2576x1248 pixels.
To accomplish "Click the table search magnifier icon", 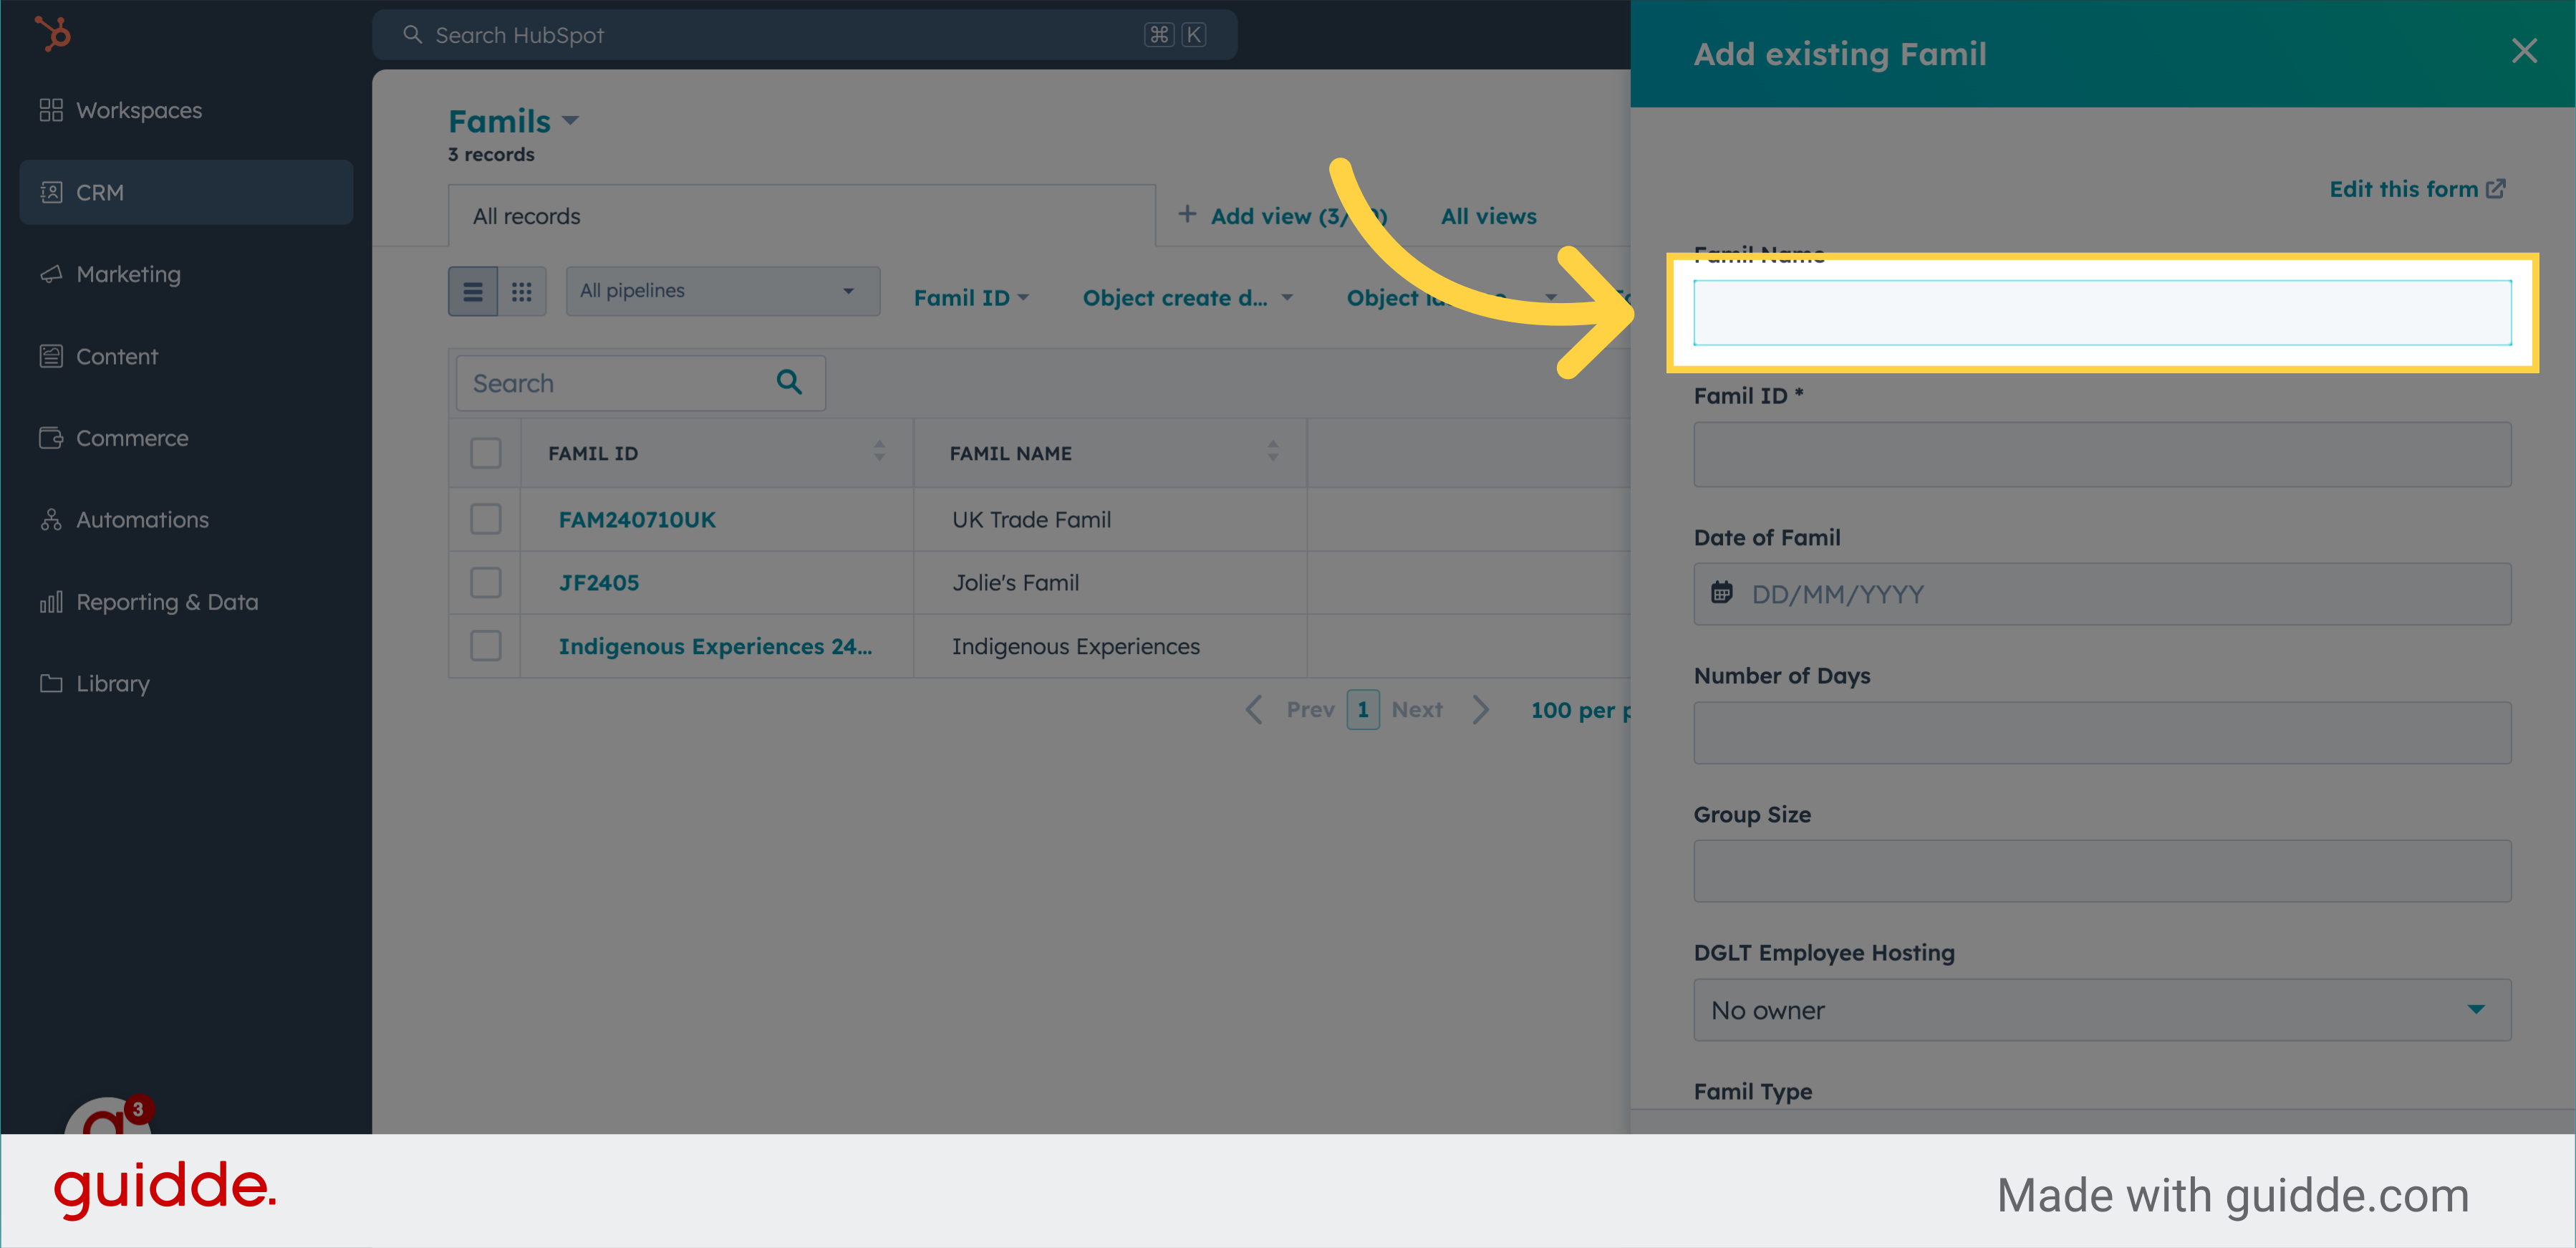I will click(x=789, y=382).
